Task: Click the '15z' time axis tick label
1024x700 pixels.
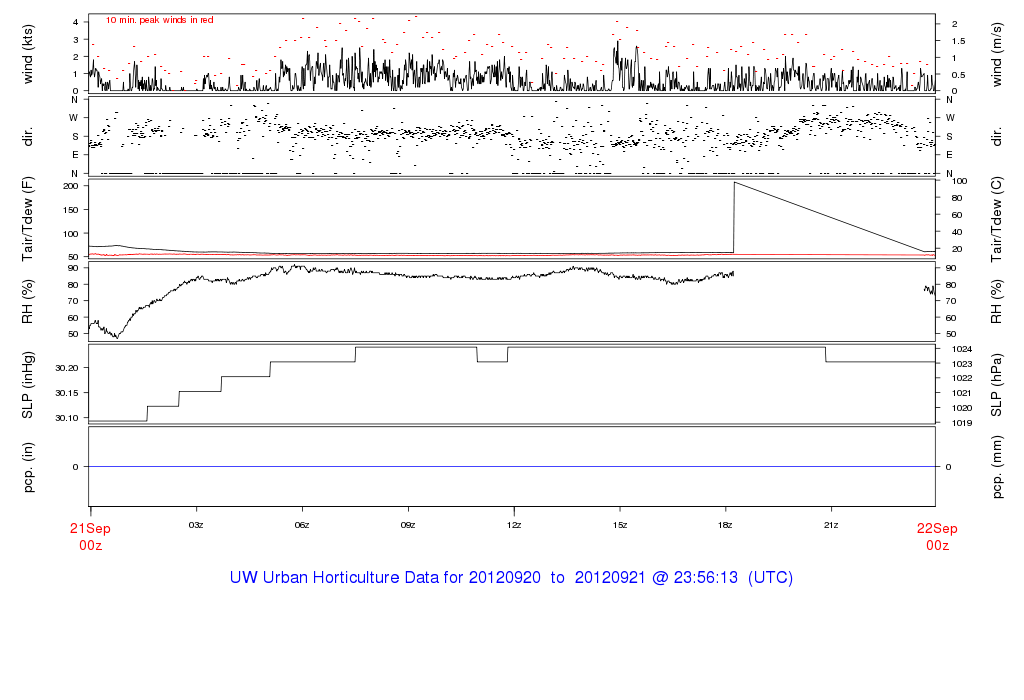Action: tap(620, 525)
